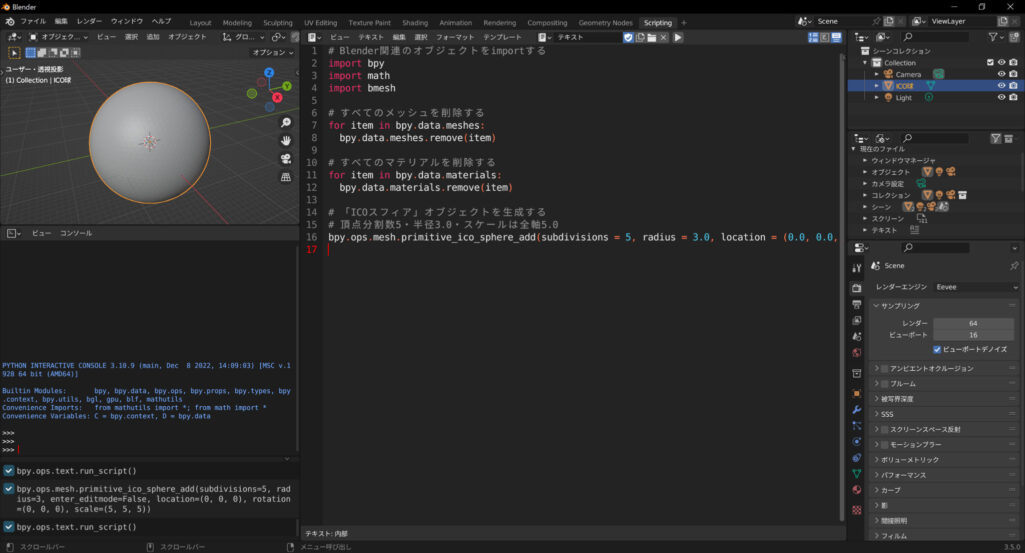
Task: Enable Motion Blur checkbox
Action: (884, 444)
